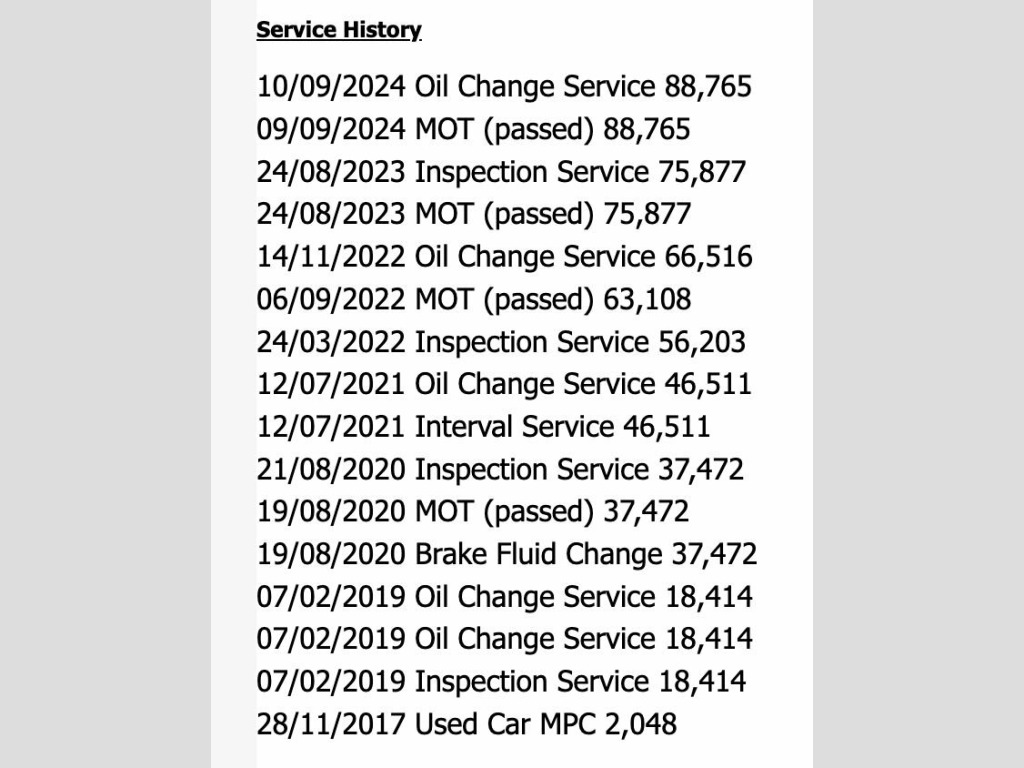Viewport: 1024px width, 768px height.
Task: Select the 24/03/2022 Inspection Service entry
Action: pyautogui.click(x=501, y=342)
